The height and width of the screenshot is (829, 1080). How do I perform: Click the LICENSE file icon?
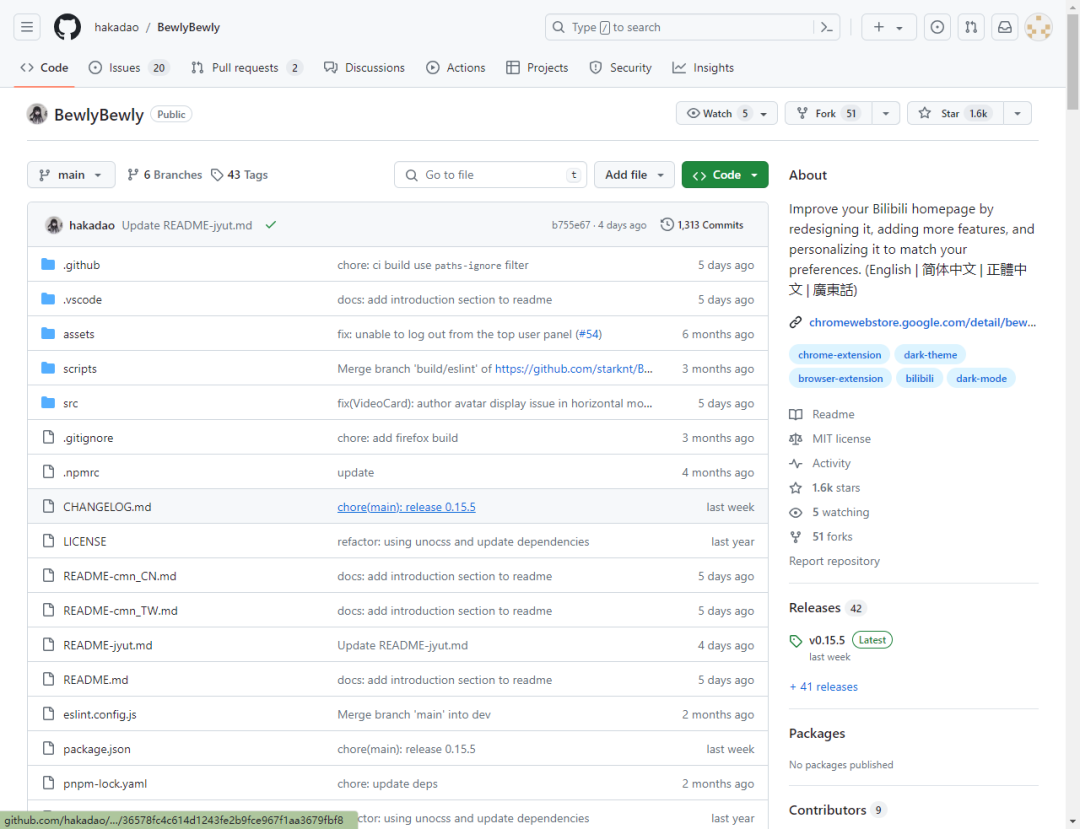coord(48,541)
